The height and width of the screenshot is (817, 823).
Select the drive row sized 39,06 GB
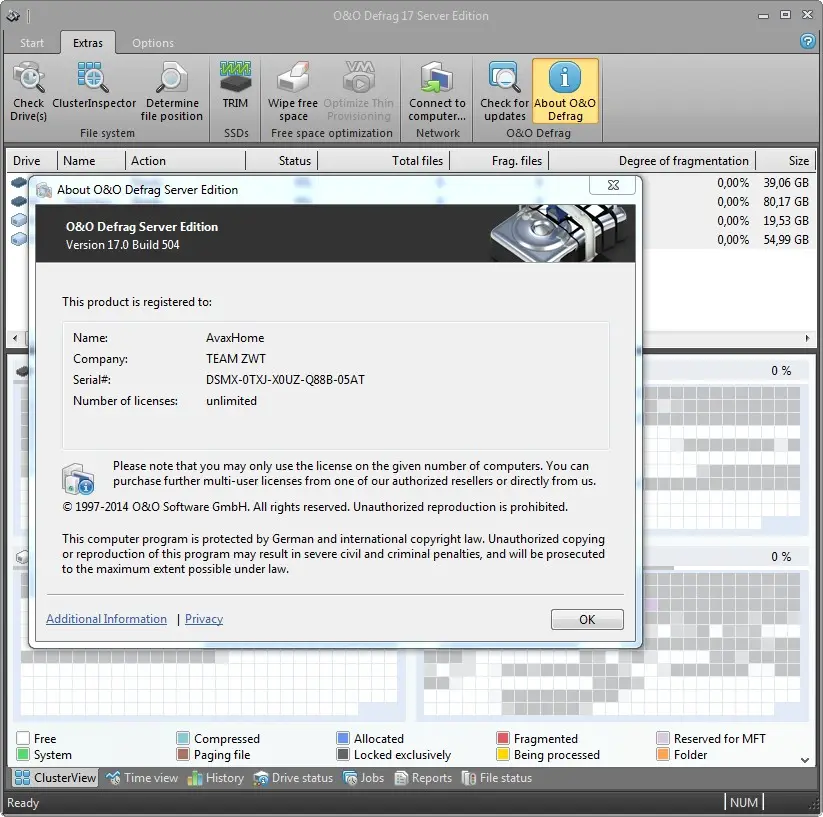(411, 183)
